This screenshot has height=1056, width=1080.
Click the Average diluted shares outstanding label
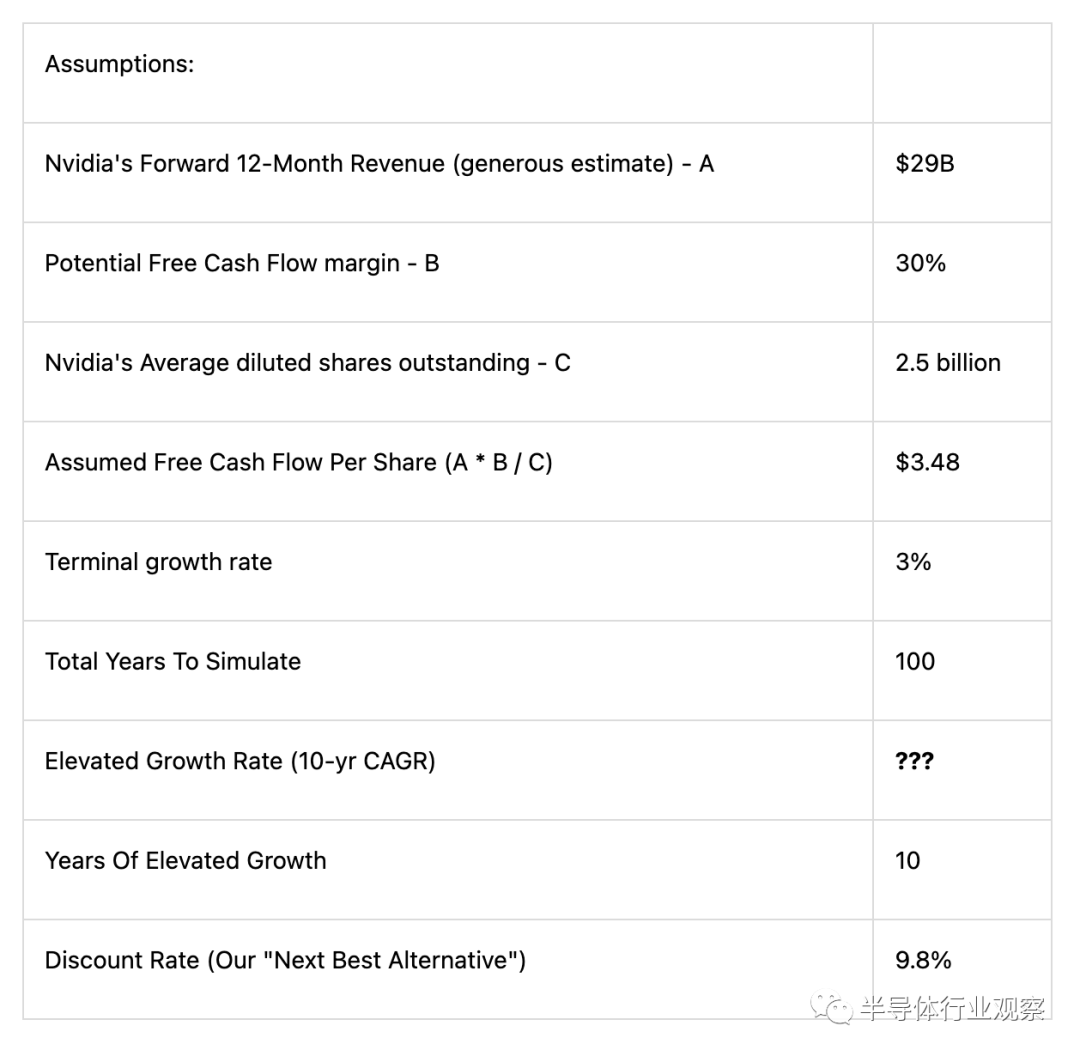click(307, 363)
